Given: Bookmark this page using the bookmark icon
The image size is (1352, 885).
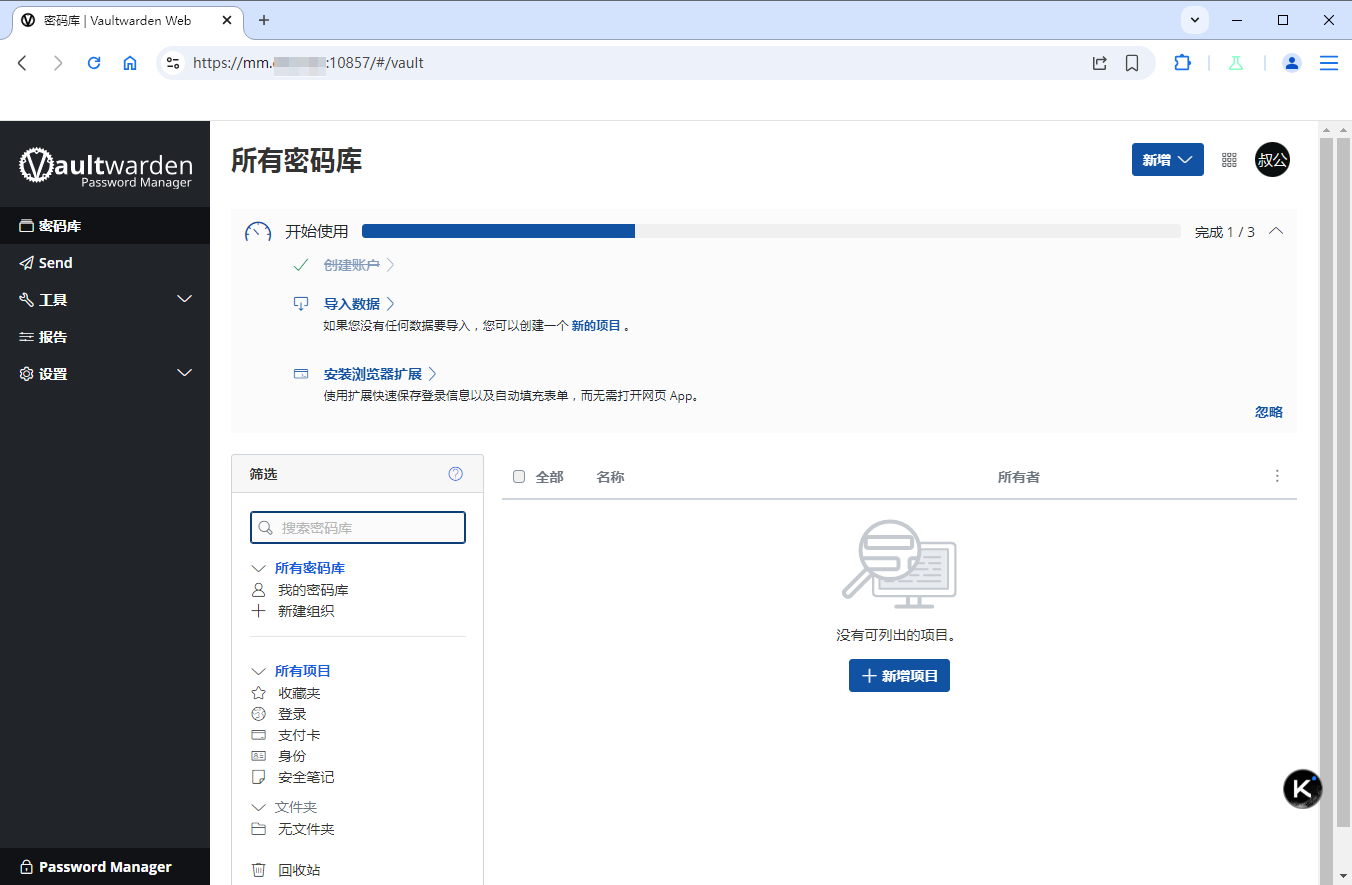Looking at the screenshot, I should pos(1132,63).
